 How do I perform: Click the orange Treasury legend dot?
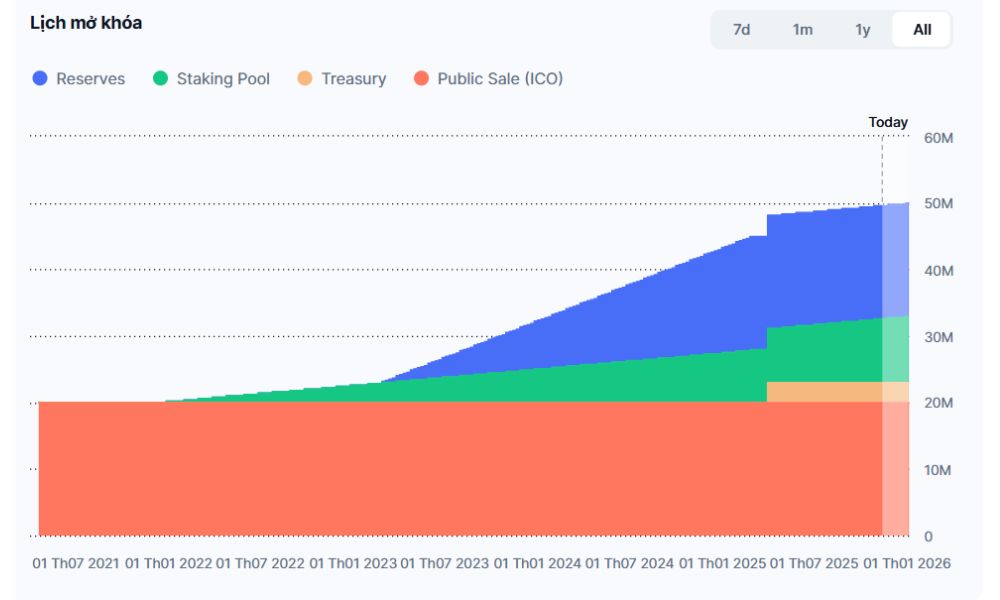pos(305,79)
